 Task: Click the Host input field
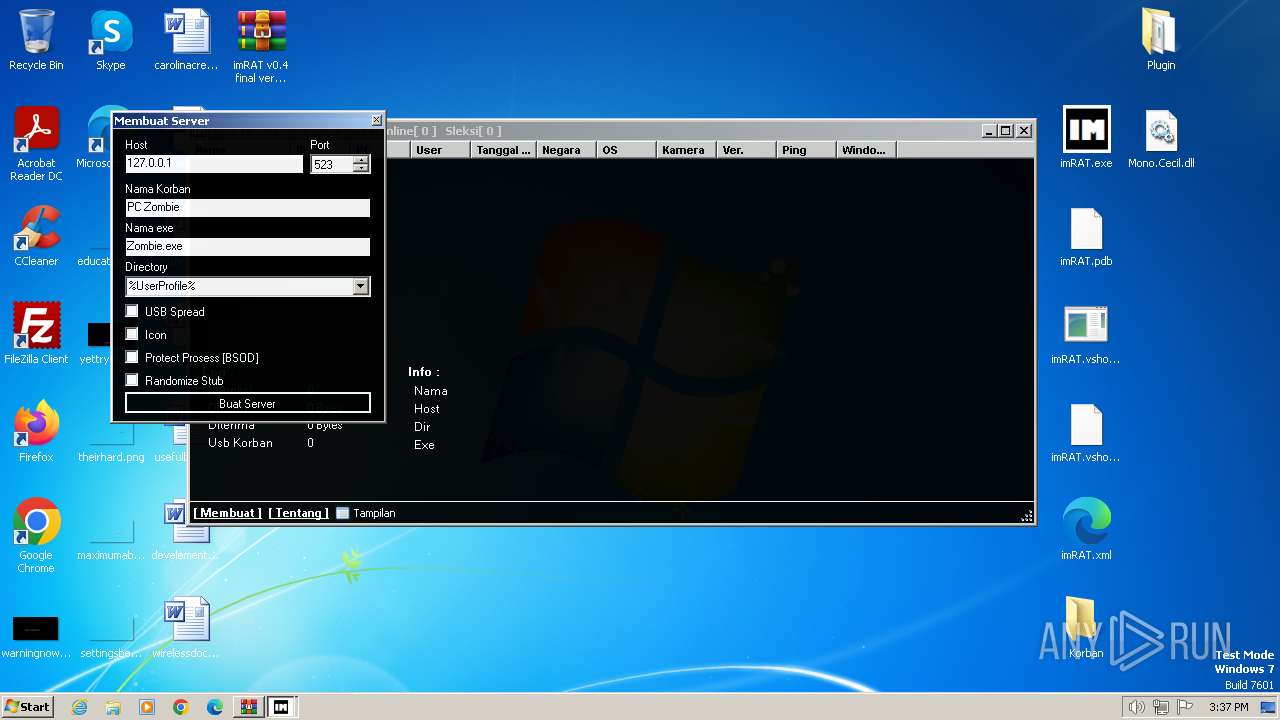(x=214, y=163)
